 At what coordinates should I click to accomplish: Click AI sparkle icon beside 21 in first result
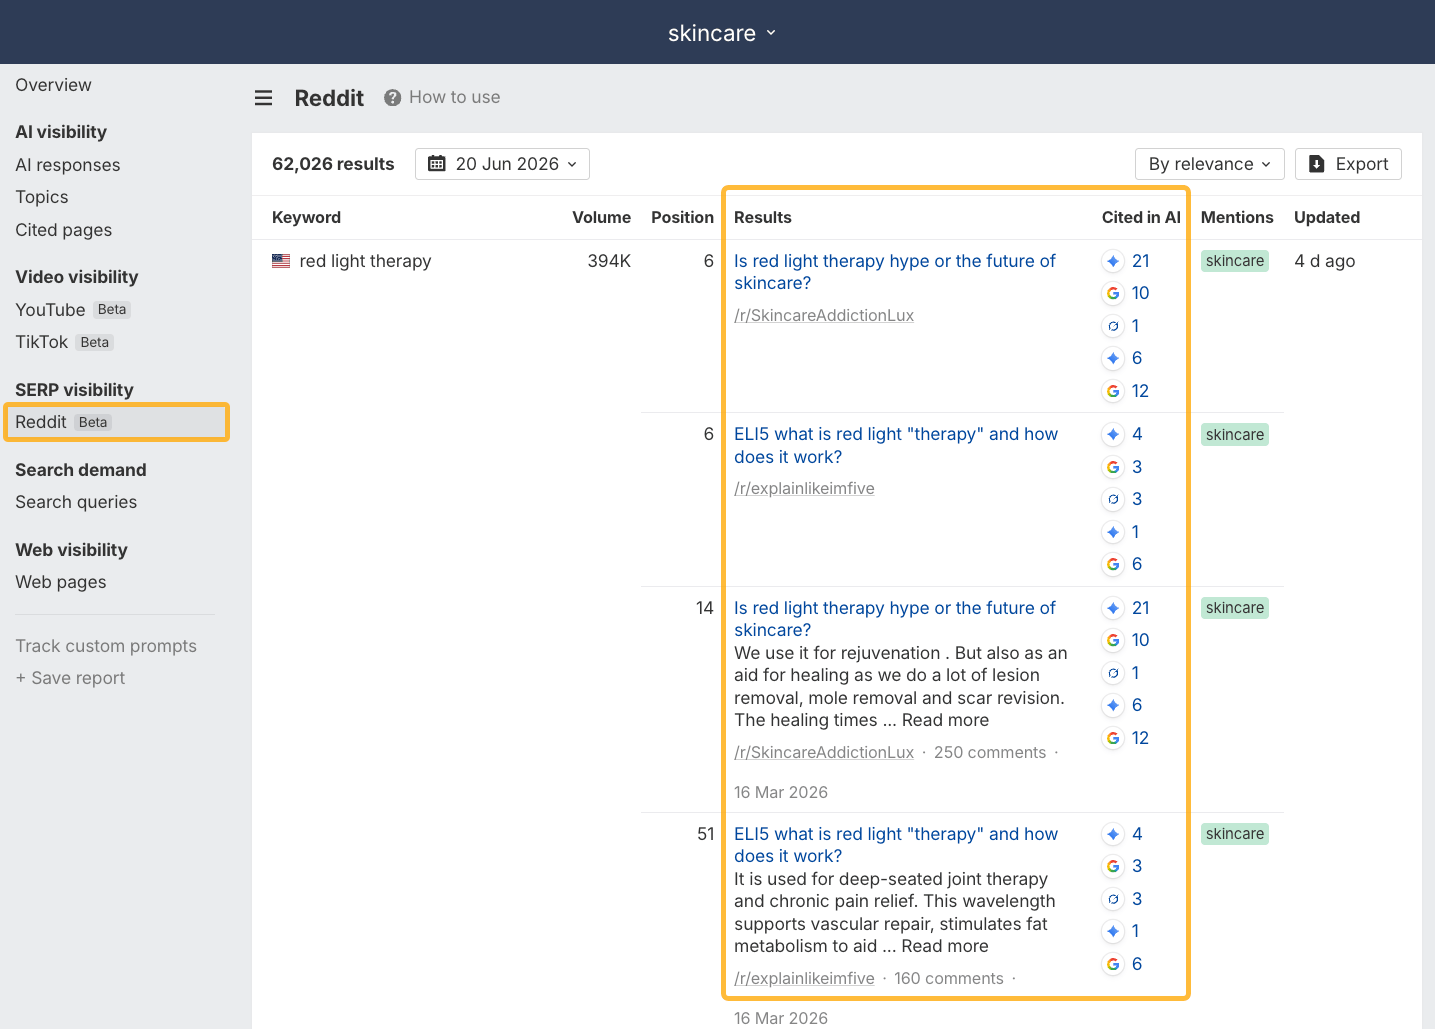pyautogui.click(x=1113, y=261)
